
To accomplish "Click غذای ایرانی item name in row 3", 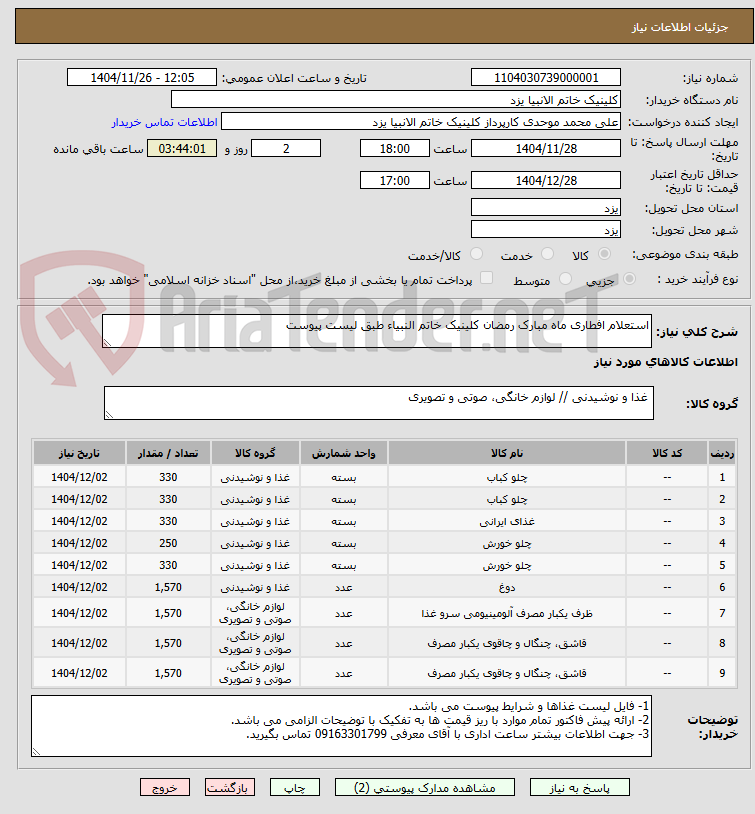I will tap(507, 521).
